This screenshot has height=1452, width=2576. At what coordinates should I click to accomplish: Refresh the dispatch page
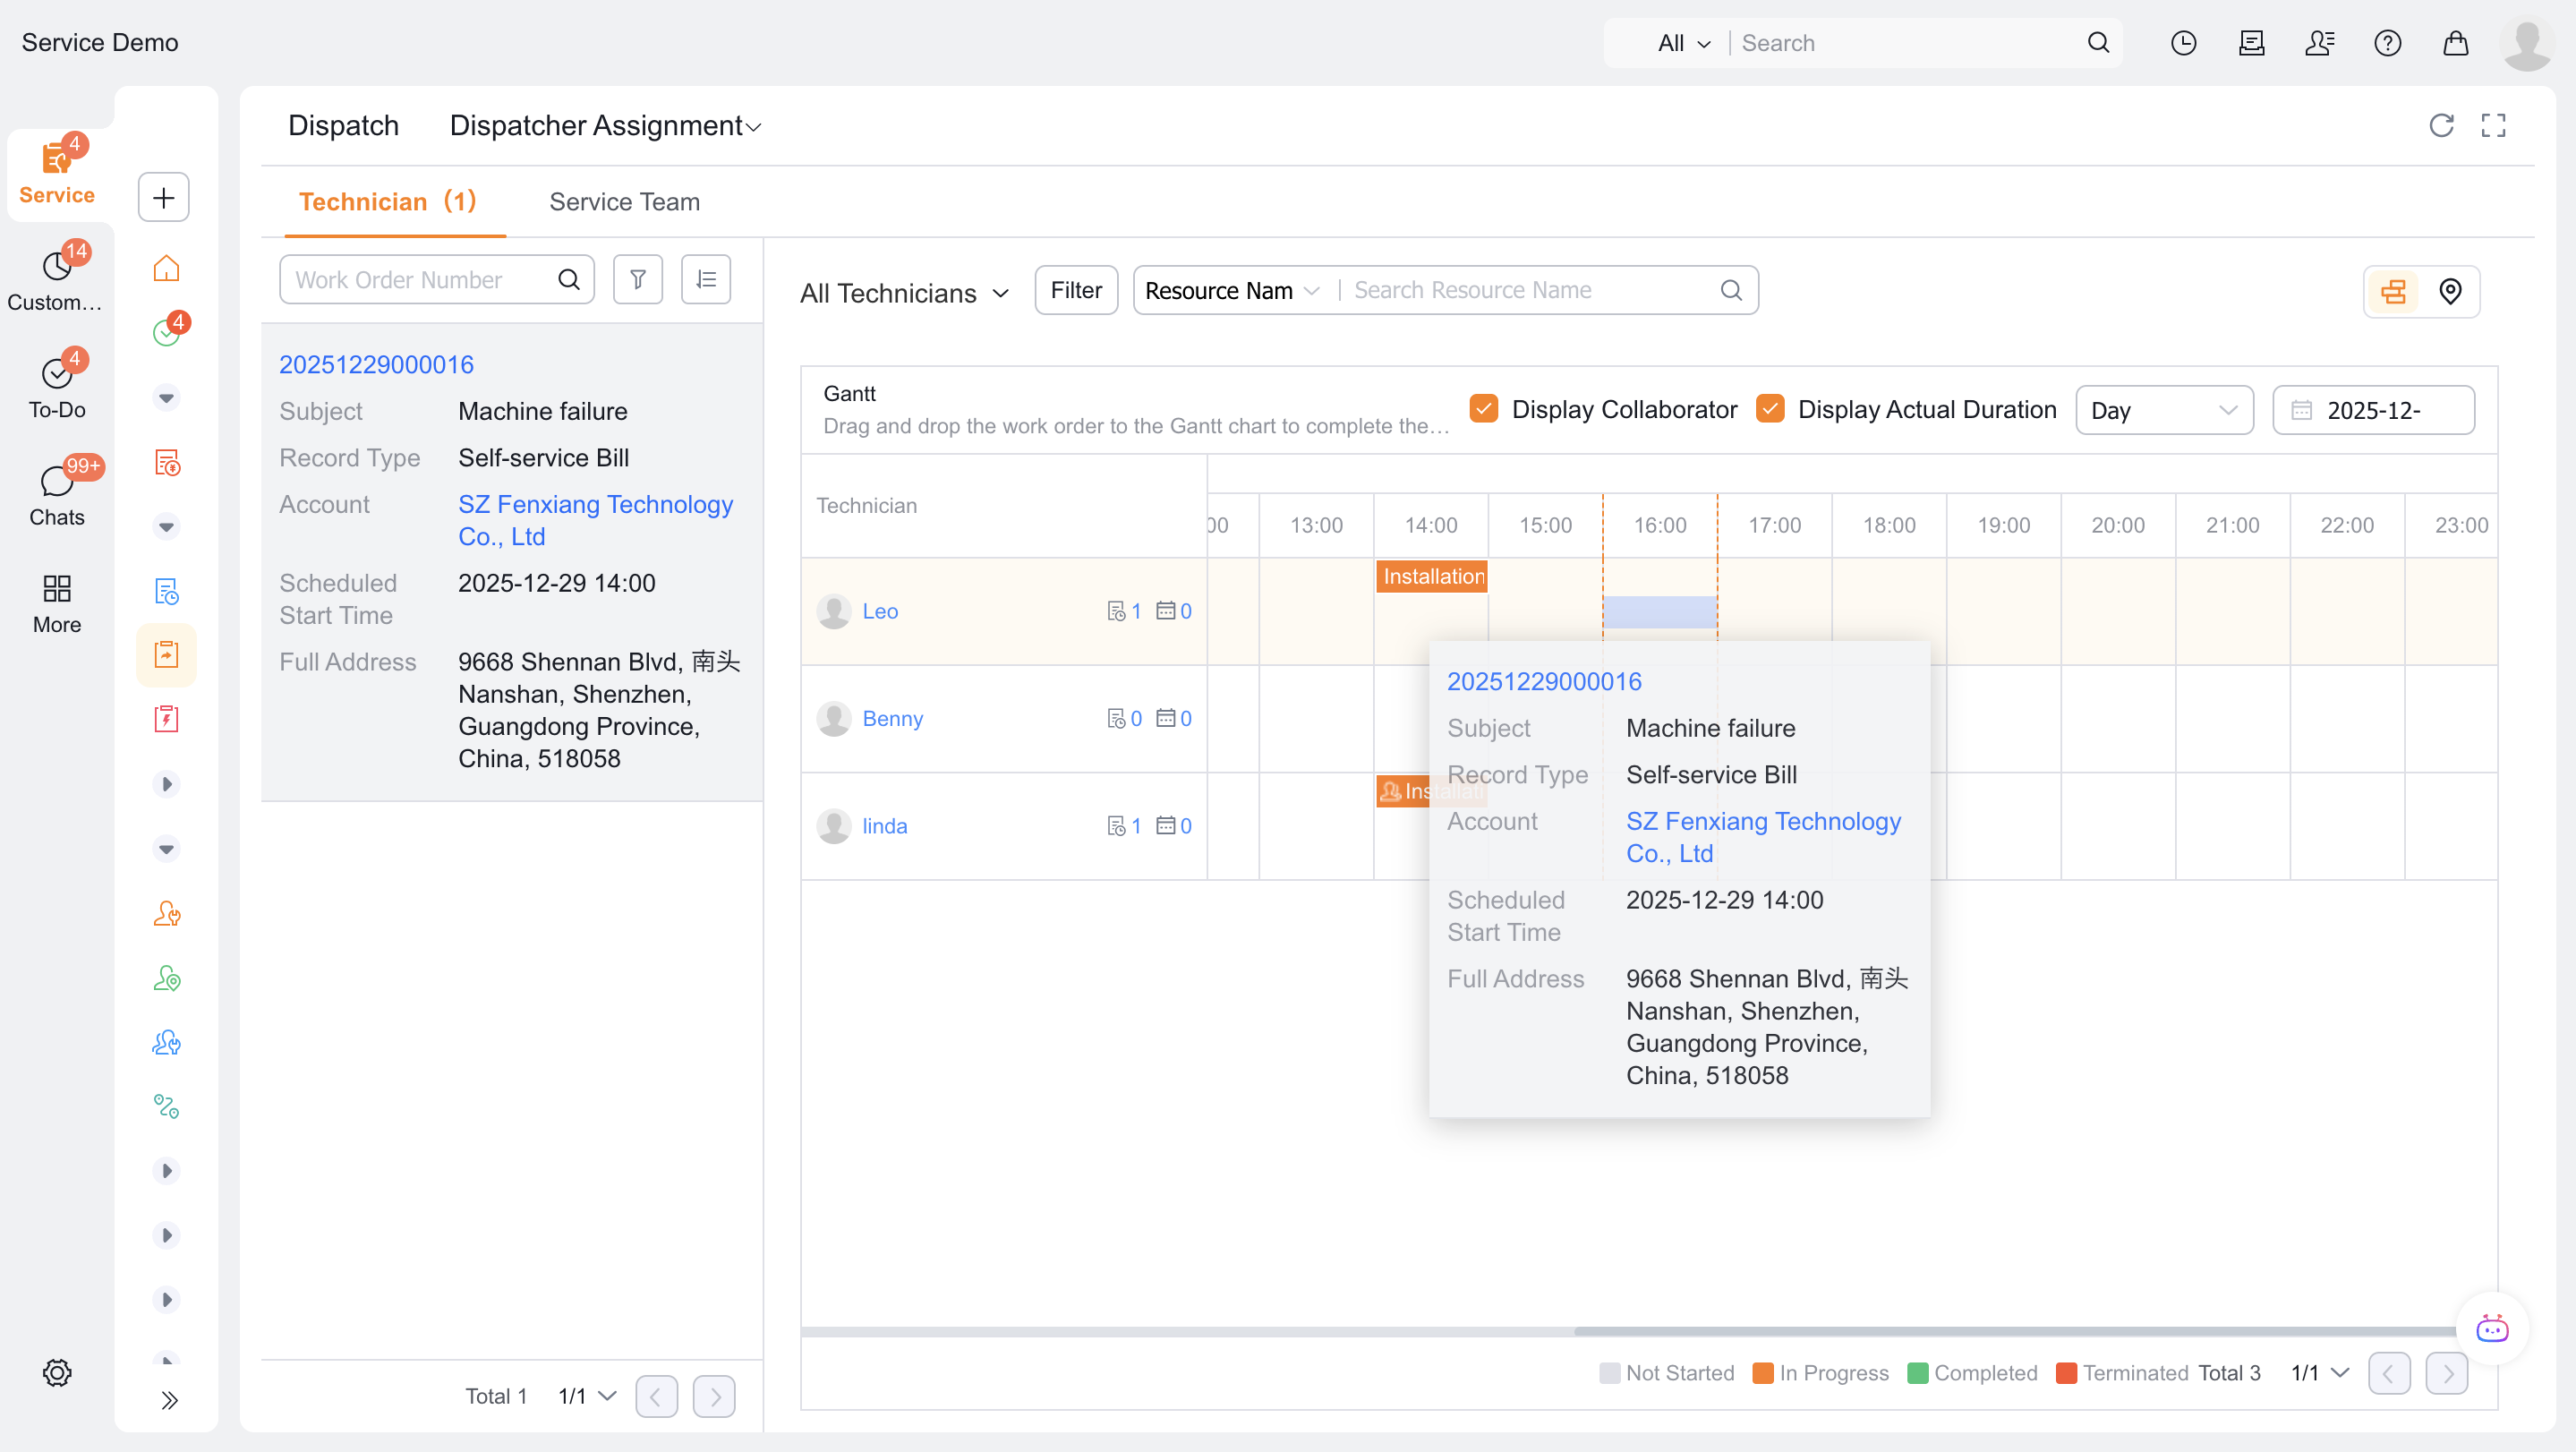click(2441, 125)
